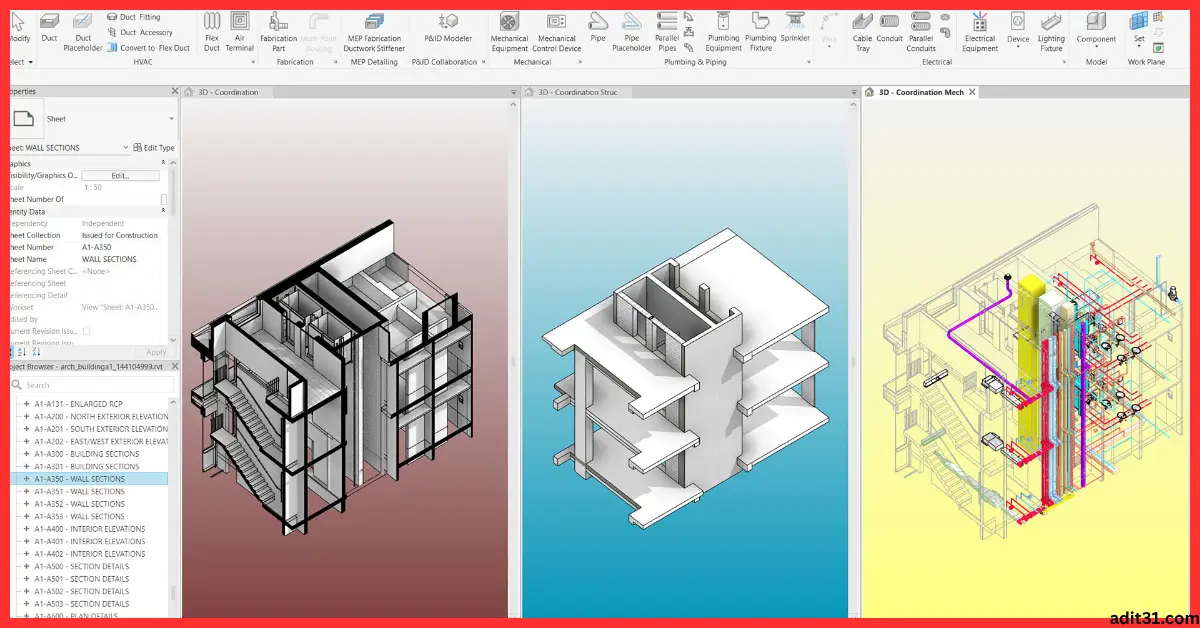Select A1-A200 - NORTH EXTERIOR ELEVATION sheet

tap(101, 416)
